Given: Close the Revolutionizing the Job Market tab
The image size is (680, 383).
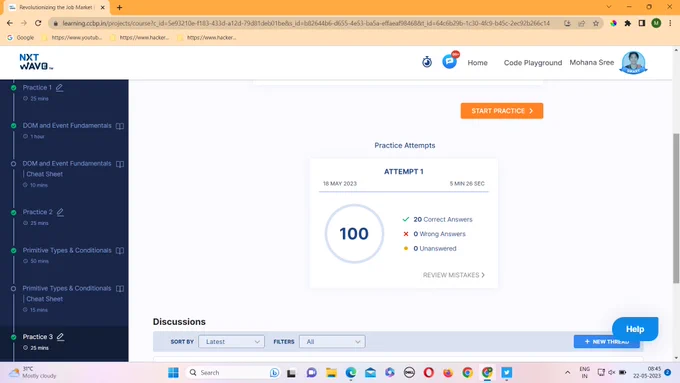Looking at the screenshot, I should pos(103,7).
